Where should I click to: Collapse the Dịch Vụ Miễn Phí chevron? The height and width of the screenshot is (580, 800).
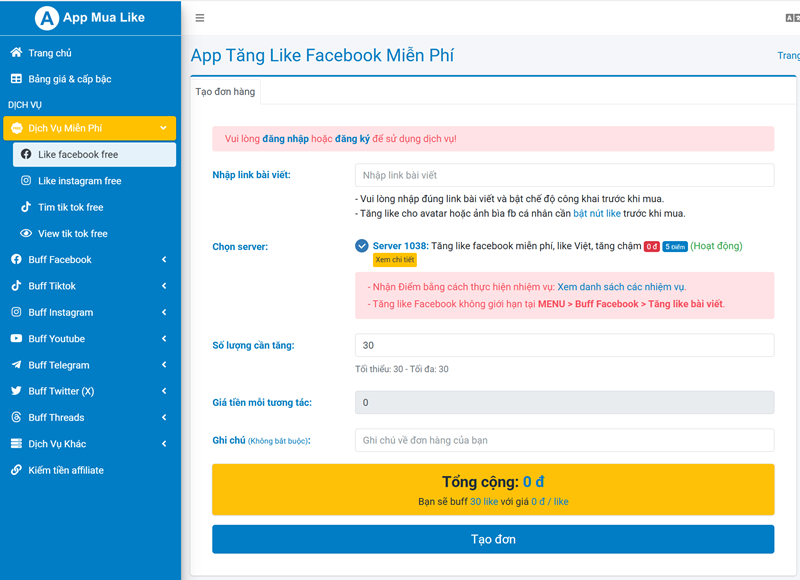click(x=163, y=128)
